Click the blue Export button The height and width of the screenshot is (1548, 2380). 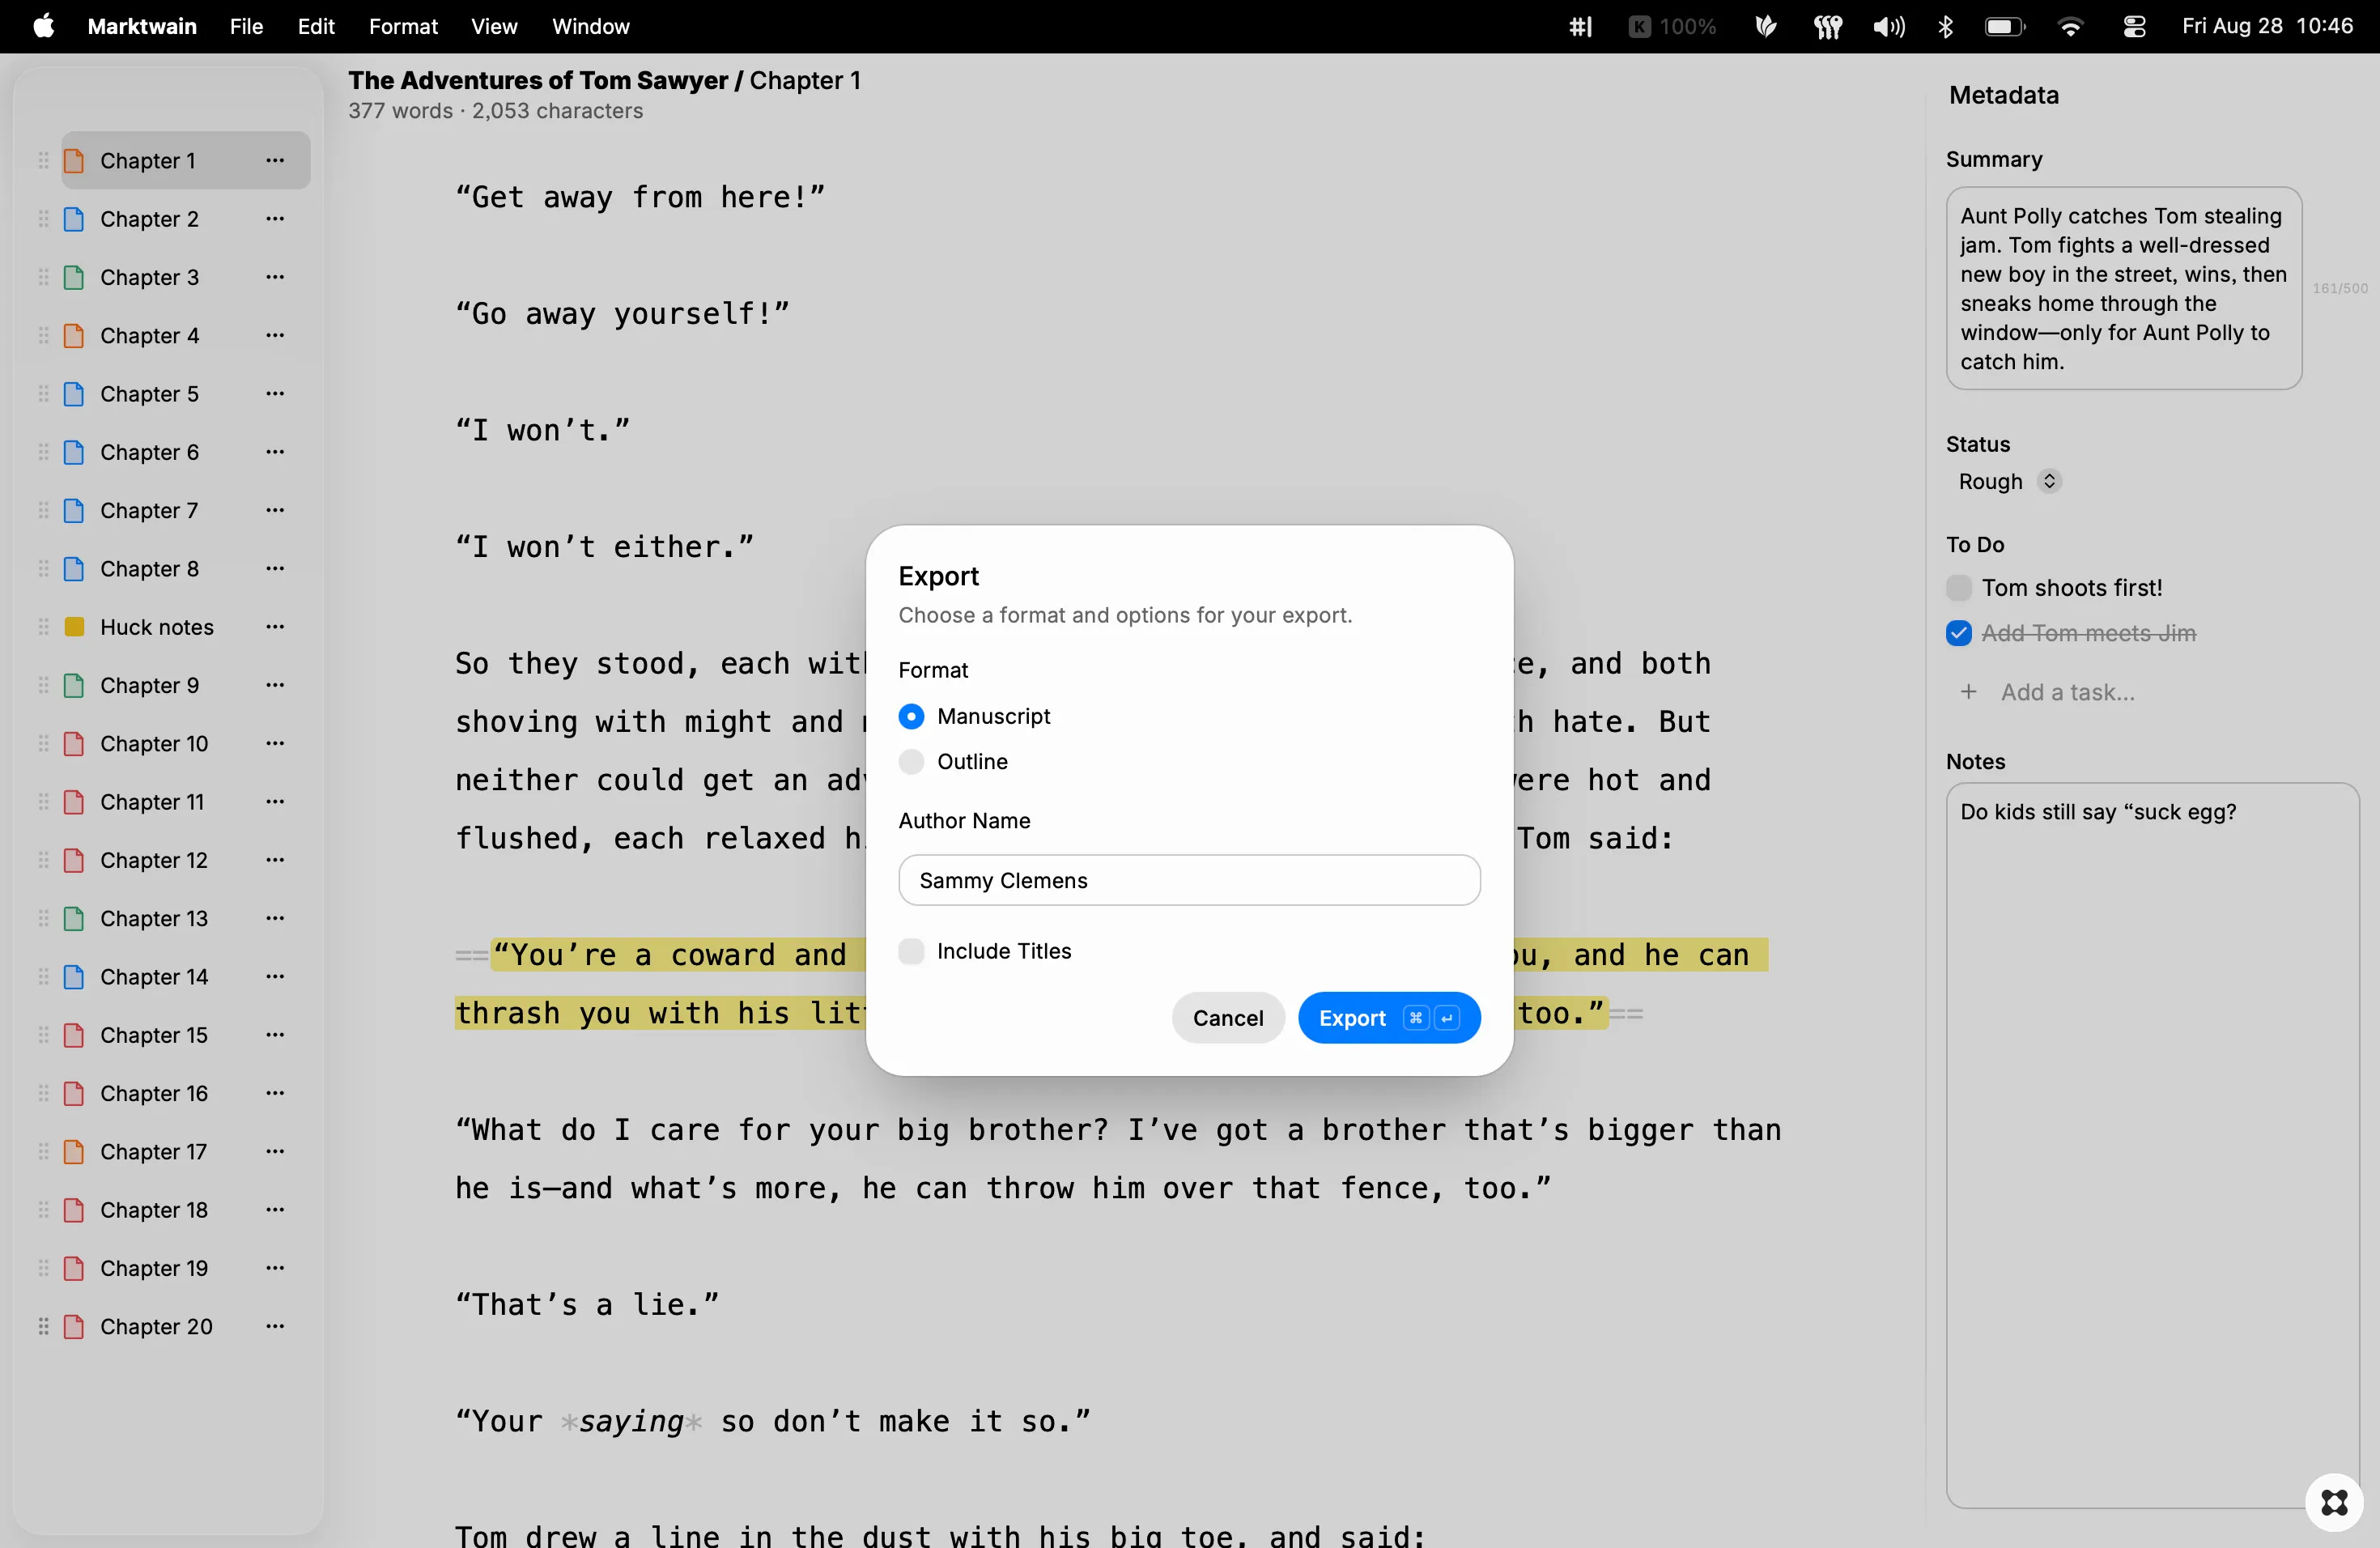(x=1389, y=1018)
